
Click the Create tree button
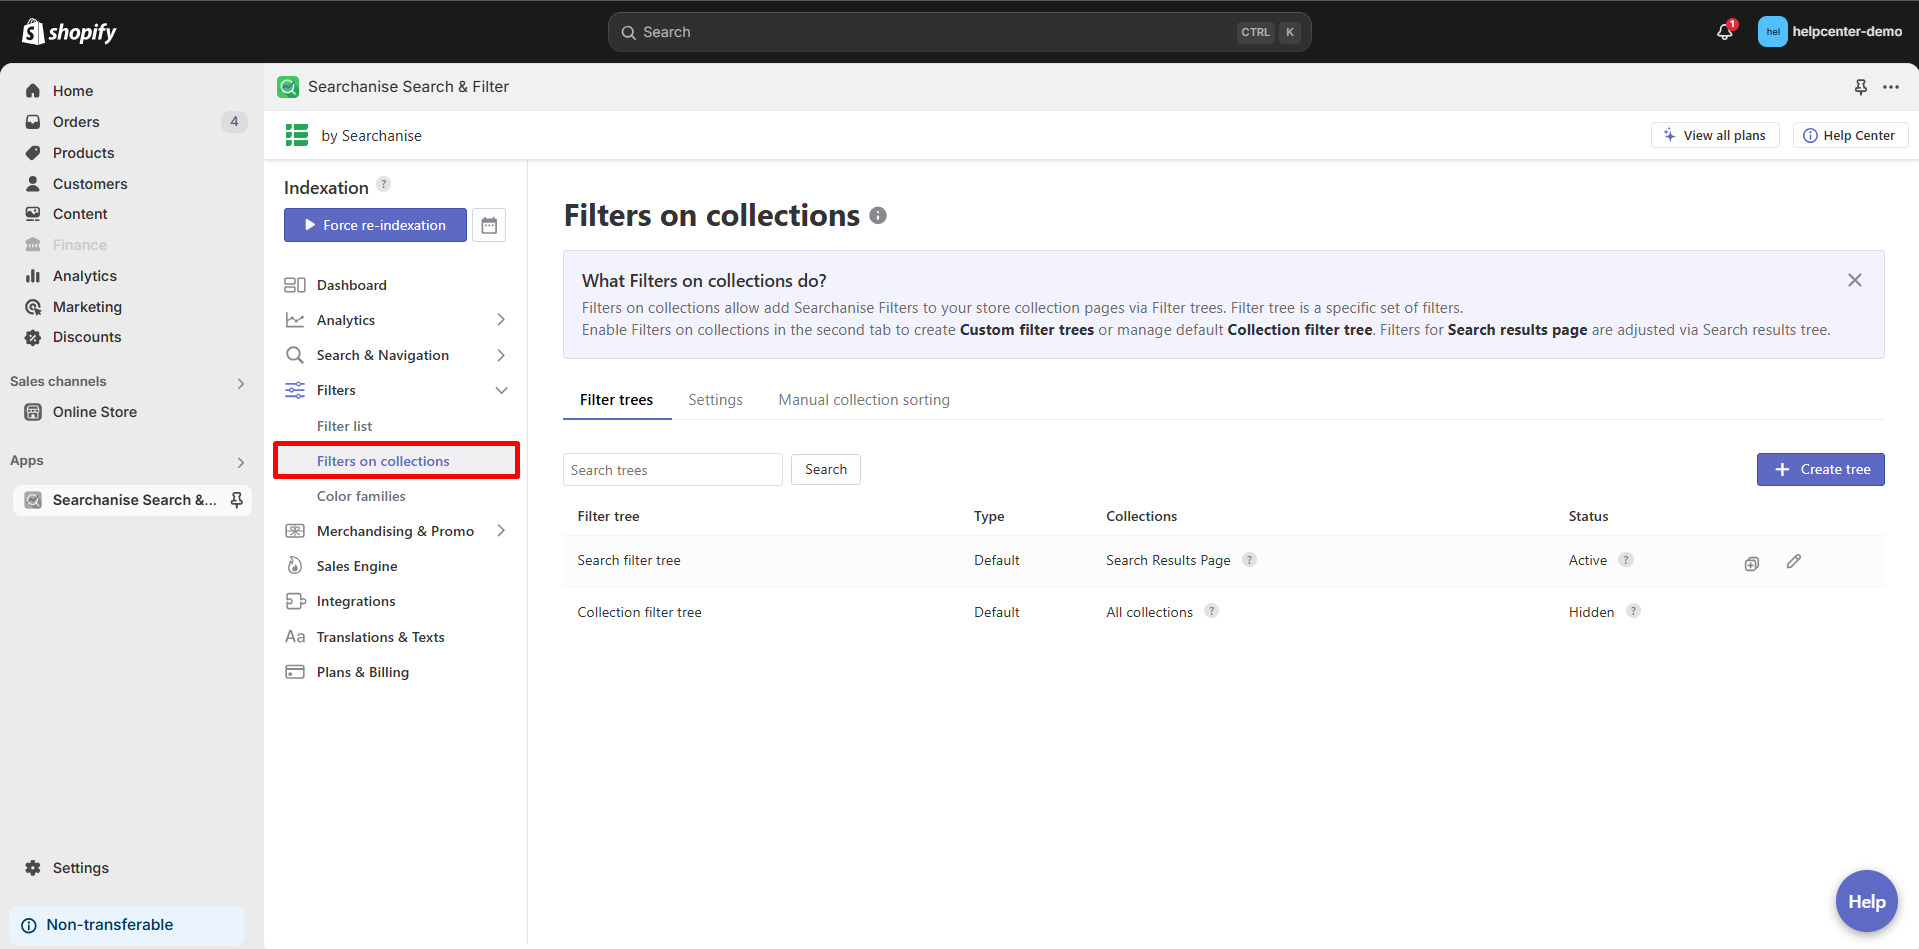[x=1820, y=469]
